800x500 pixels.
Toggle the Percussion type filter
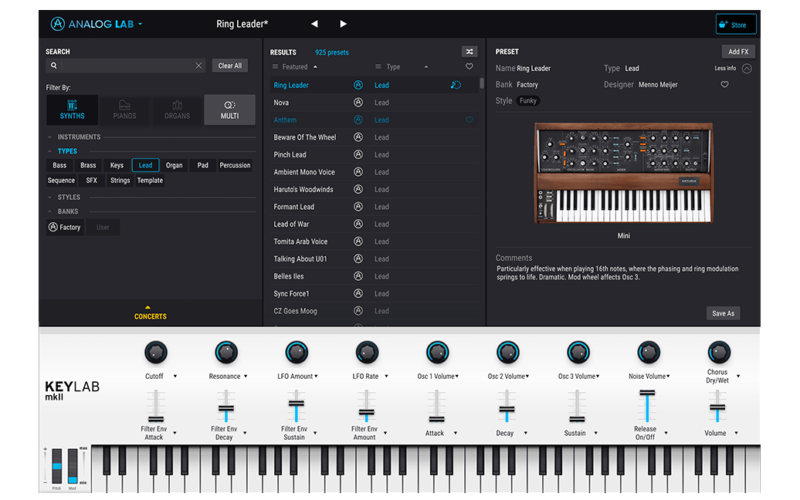coord(235,165)
